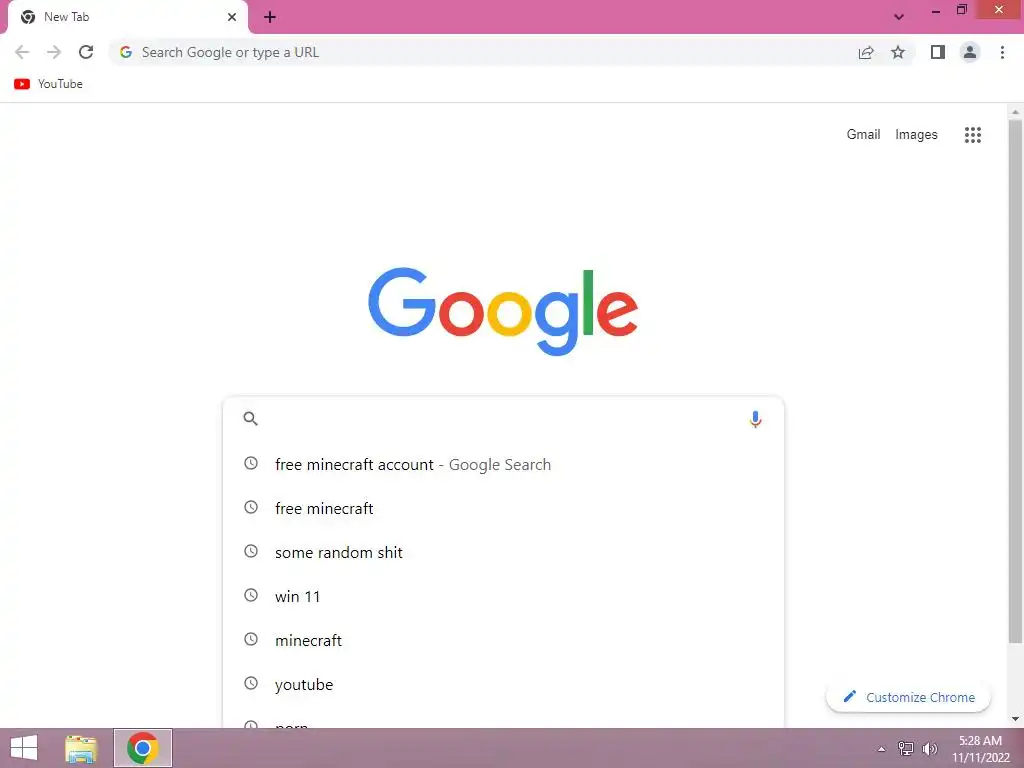This screenshot has height=768, width=1024.
Task: Open the volume tray icon
Action: (x=929, y=748)
